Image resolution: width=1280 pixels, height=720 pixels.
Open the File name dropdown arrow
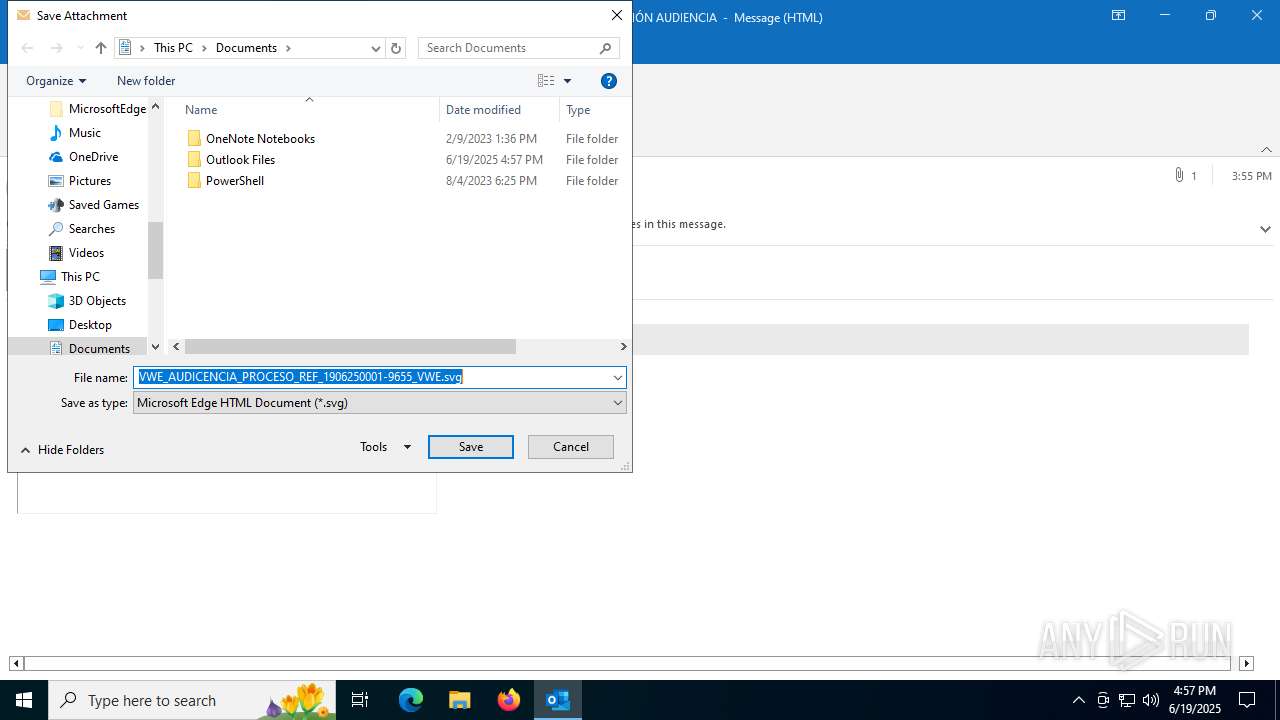(x=618, y=377)
